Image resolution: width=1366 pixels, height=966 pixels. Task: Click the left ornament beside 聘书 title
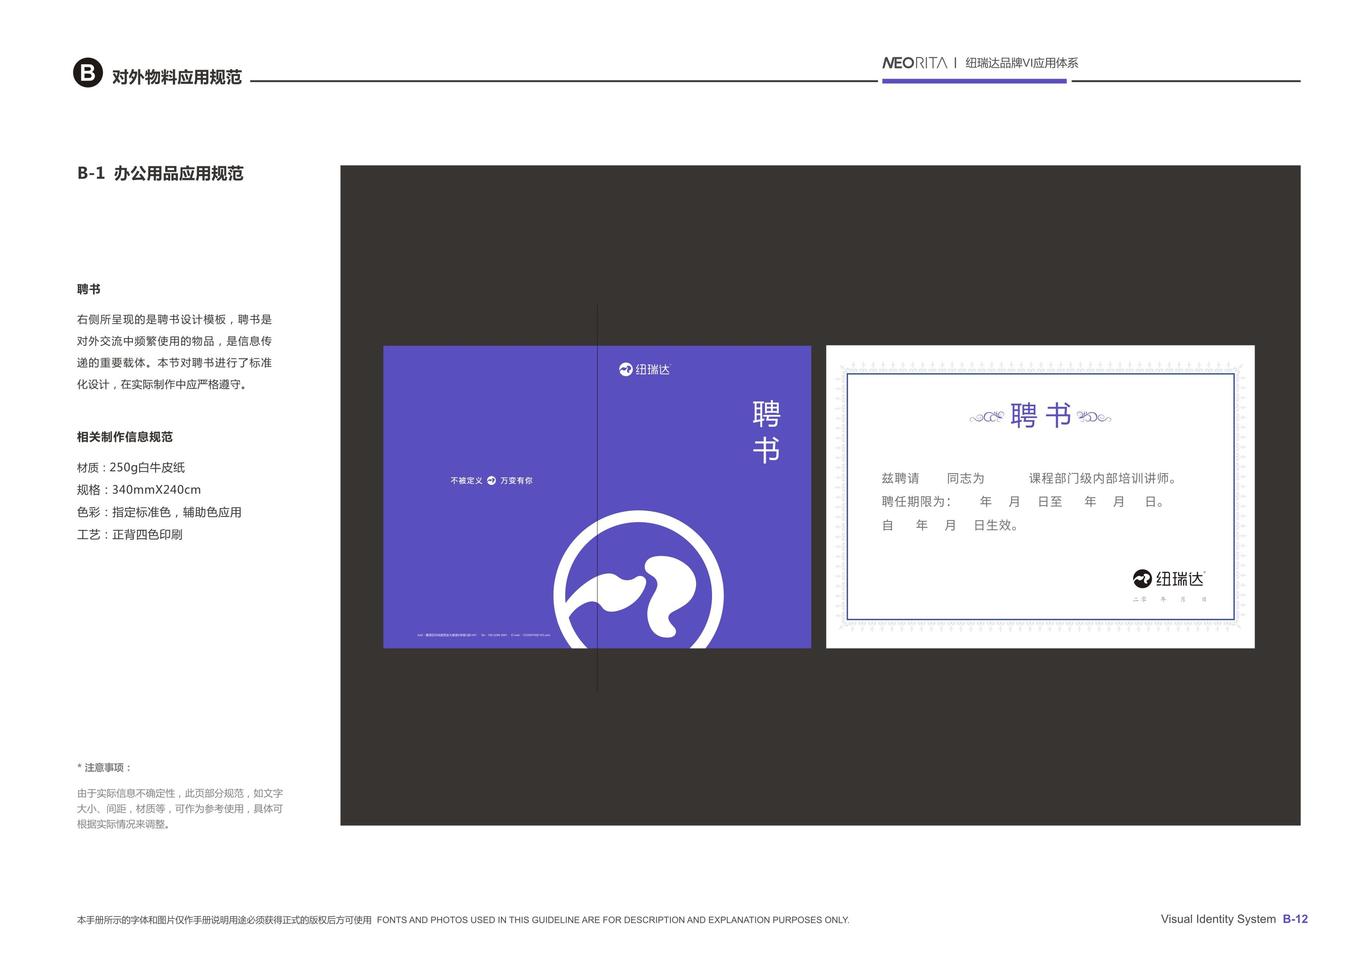point(987,417)
